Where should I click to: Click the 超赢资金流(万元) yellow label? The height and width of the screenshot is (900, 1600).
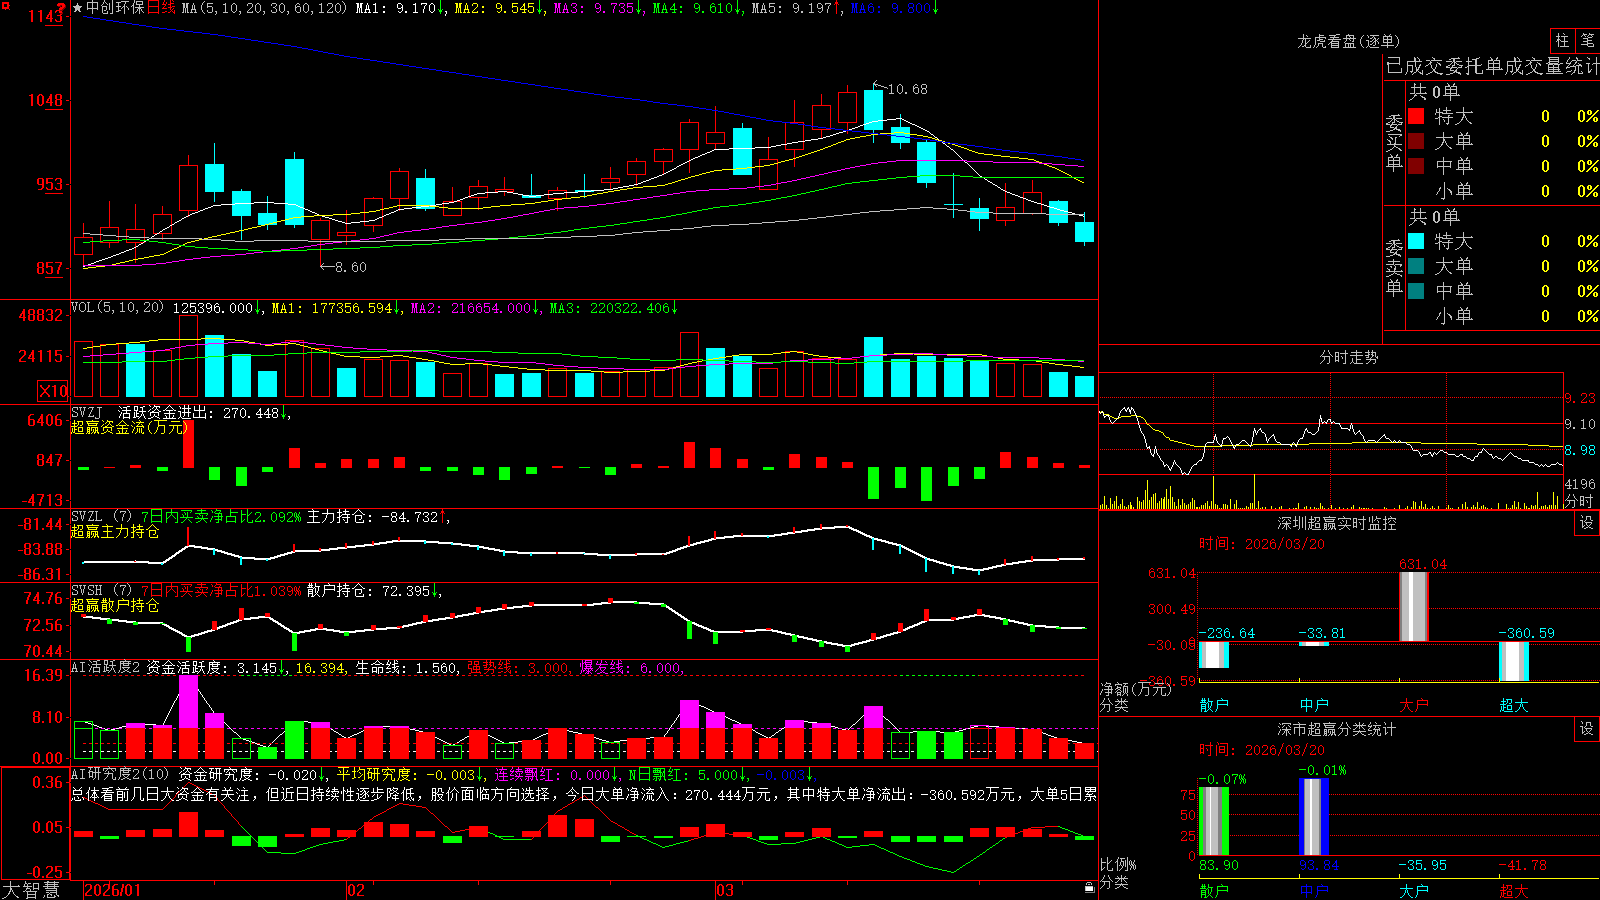(129, 427)
